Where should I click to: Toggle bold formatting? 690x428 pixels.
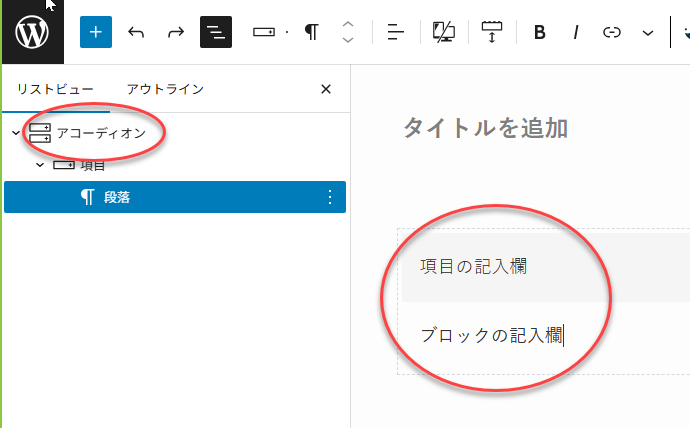pyautogui.click(x=540, y=32)
